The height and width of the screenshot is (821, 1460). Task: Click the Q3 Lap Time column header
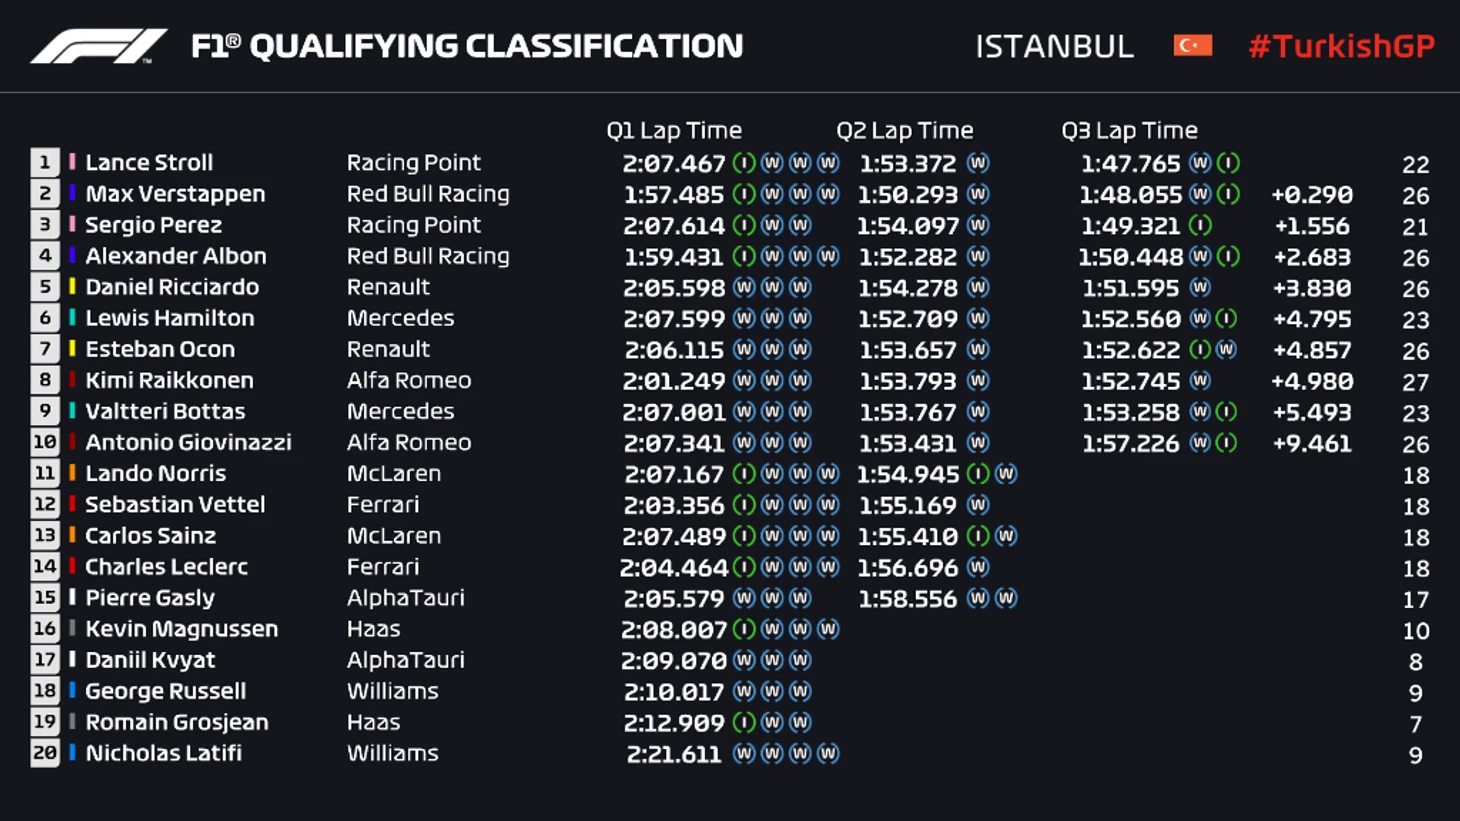pyautogui.click(x=1129, y=131)
